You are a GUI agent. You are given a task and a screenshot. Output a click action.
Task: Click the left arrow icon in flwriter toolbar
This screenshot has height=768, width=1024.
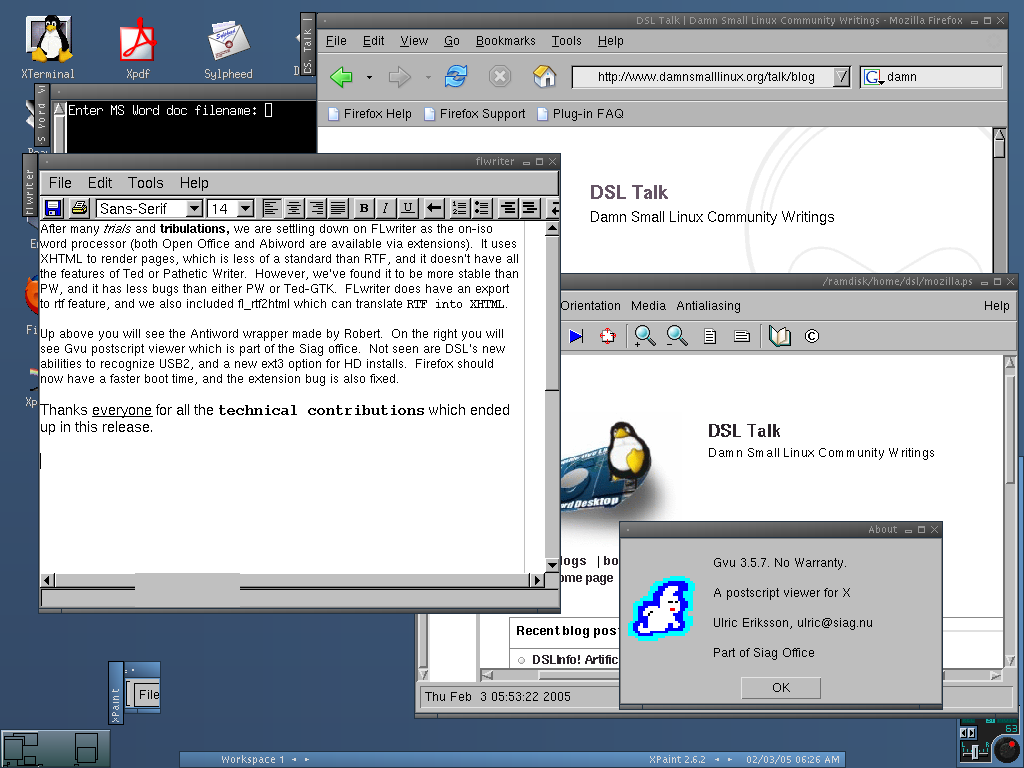tap(434, 208)
